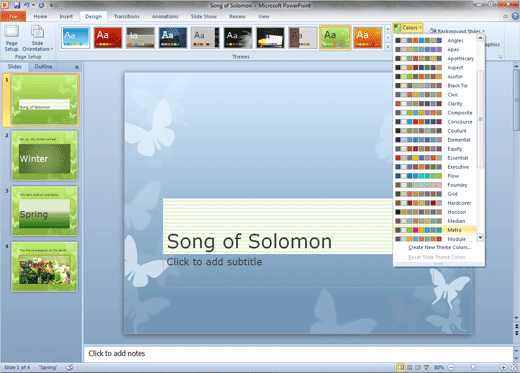This screenshot has width=520, height=373.
Task: Expand the Background Styles dropdown
Action: pyautogui.click(x=457, y=31)
